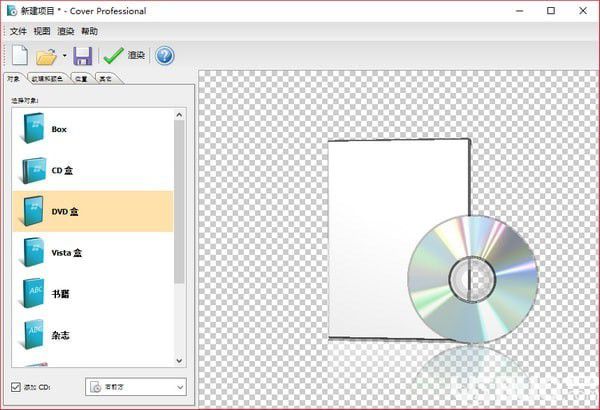Start rendering with the green checkmark toolbar button
The width and height of the screenshot is (600, 410).
124,56
